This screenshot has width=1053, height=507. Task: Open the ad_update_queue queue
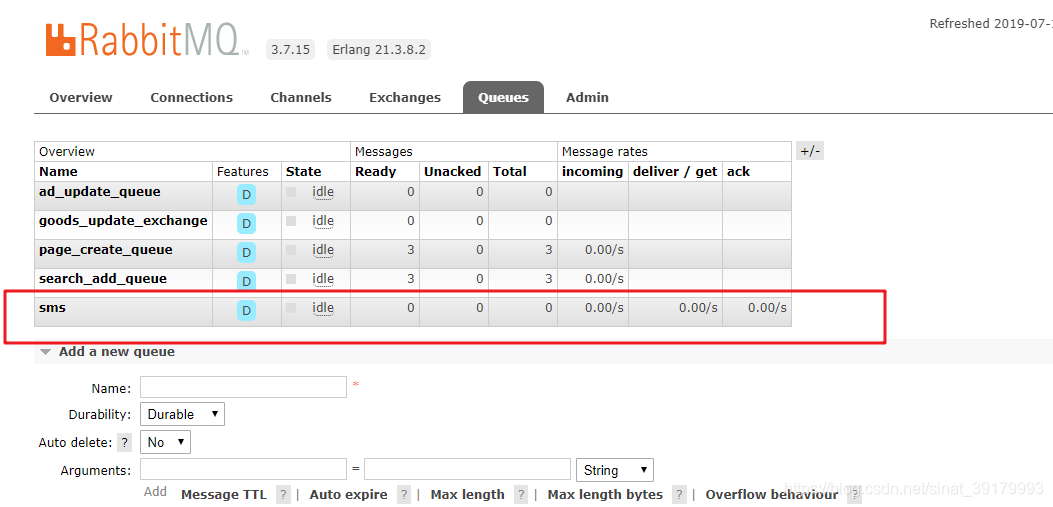(x=99, y=191)
